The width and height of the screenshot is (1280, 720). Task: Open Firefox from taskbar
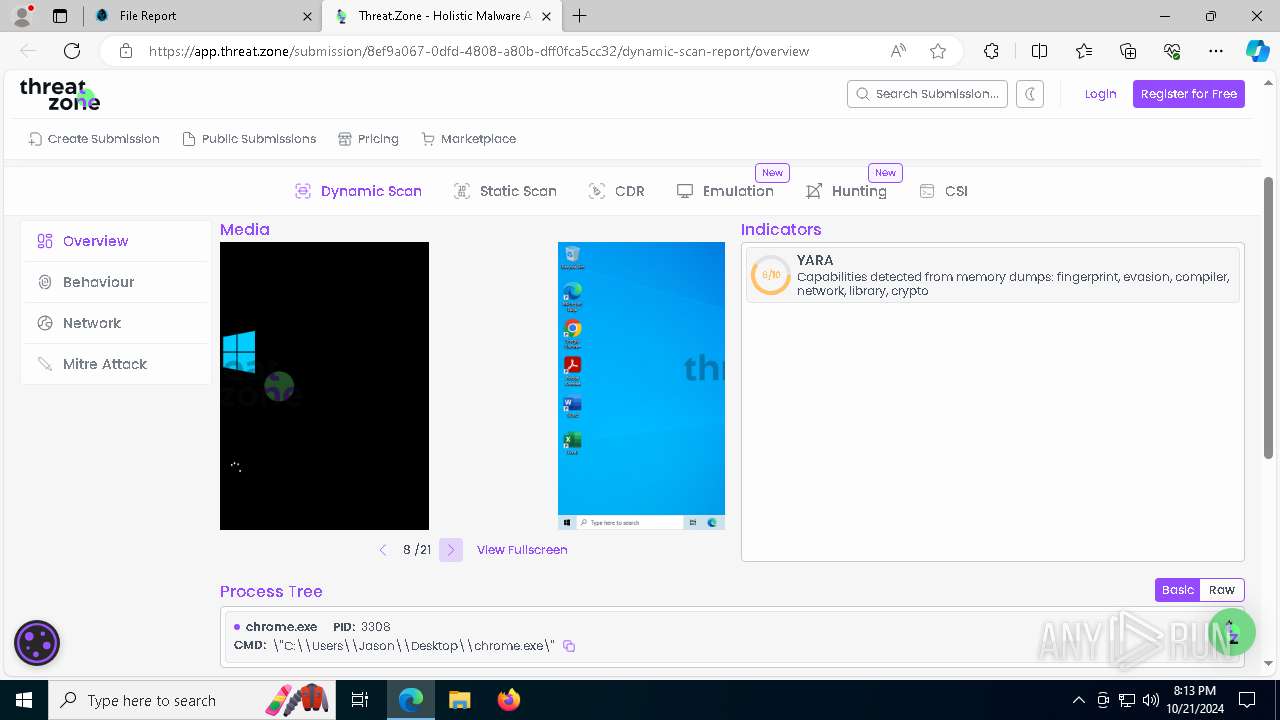click(x=508, y=700)
